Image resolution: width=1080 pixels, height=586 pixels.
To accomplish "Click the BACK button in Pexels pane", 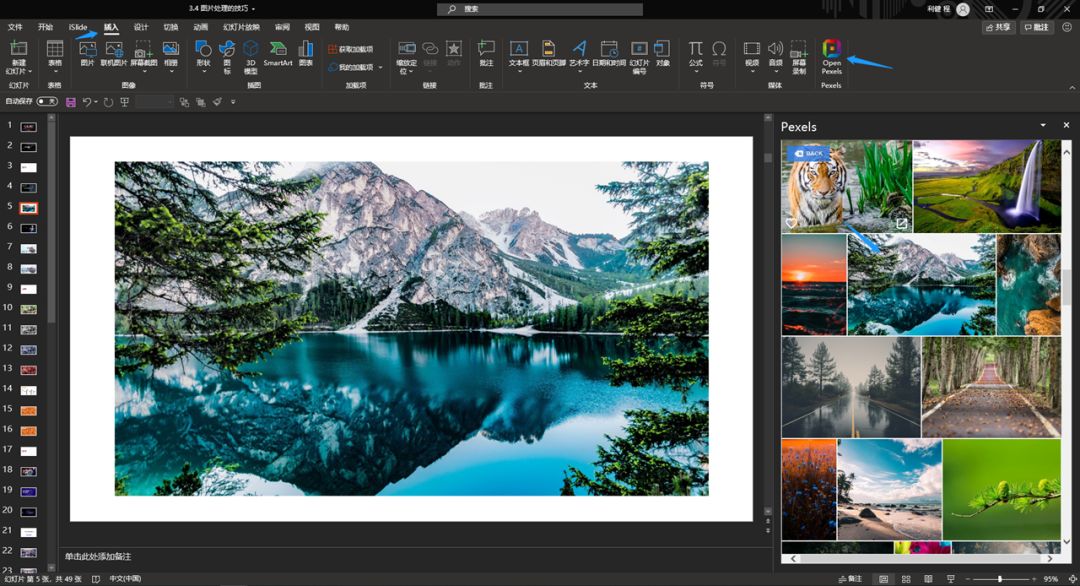I will click(x=808, y=153).
